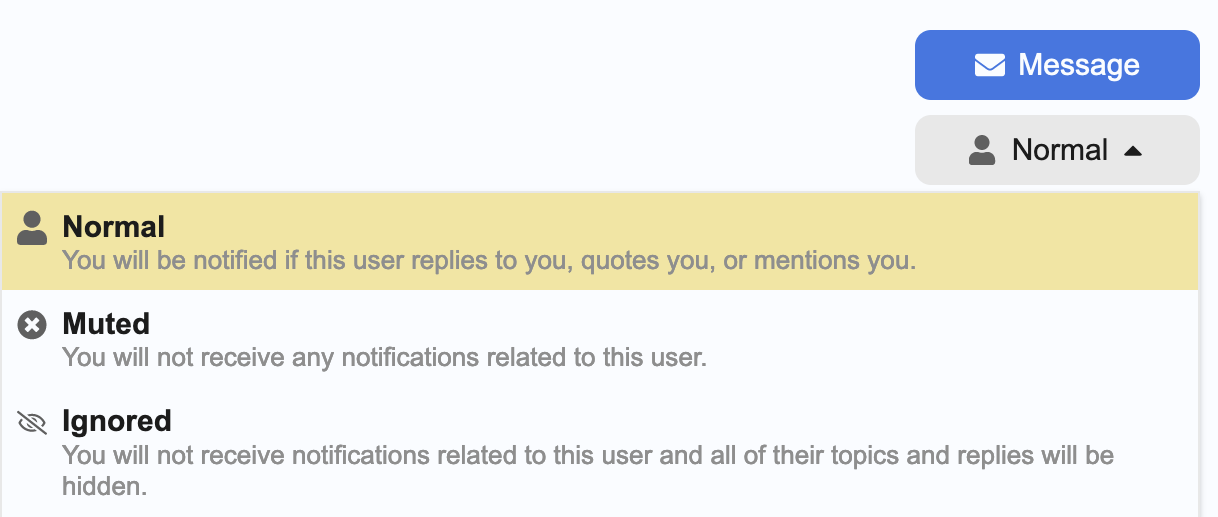Click the circled X icon next to Muted
Image resolution: width=1218 pixels, height=517 pixels.
point(33,324)
